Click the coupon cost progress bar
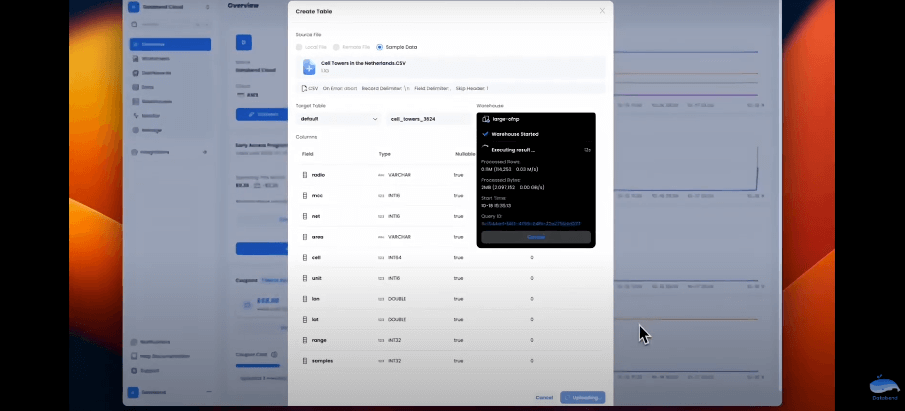905x411 pixels. (x=258, y=365)
